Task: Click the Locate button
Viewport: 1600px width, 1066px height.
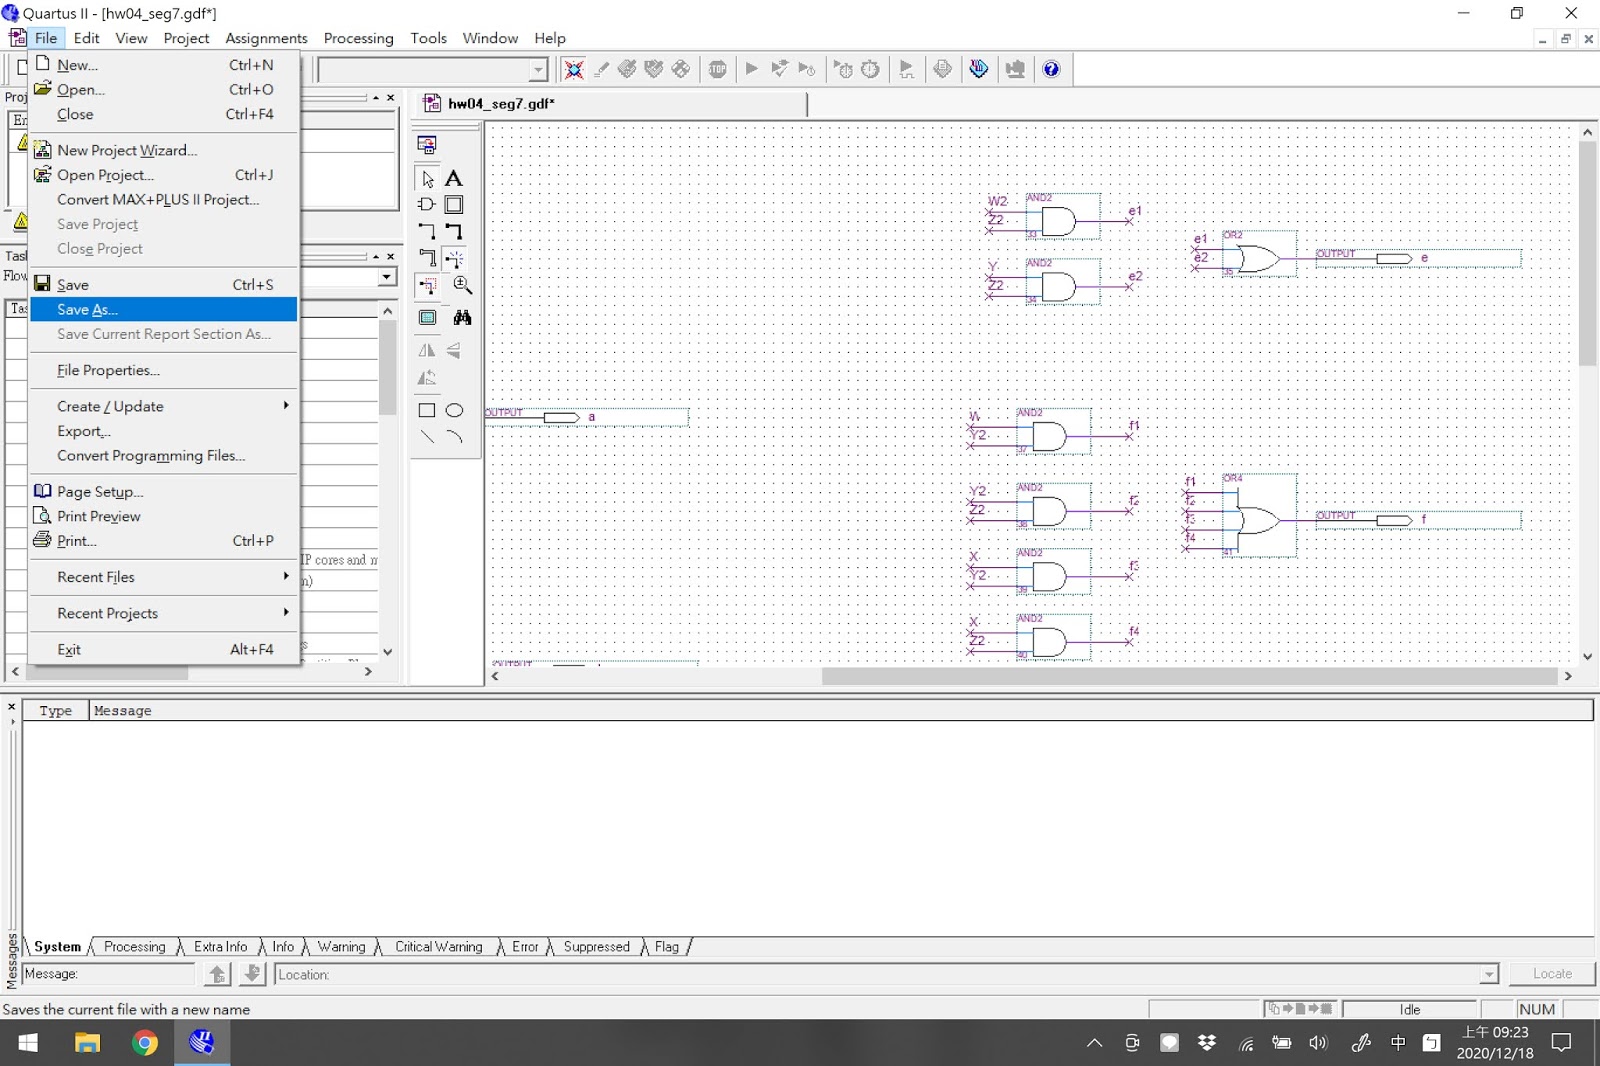Action: (x=1552, y=974)
